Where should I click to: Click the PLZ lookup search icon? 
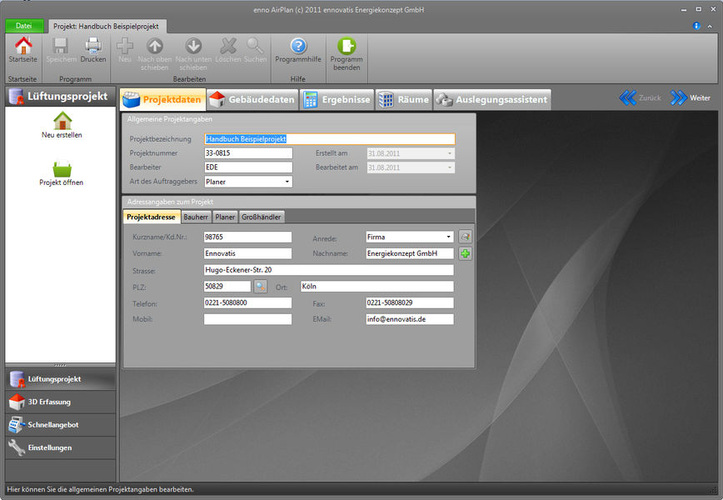(261, 287)
